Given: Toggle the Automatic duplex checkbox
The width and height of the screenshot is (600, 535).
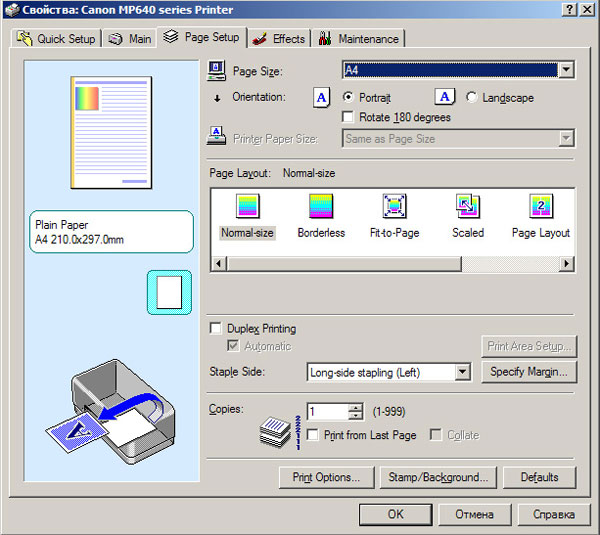Looking at the screenshot, I should [x=233, y=346].
